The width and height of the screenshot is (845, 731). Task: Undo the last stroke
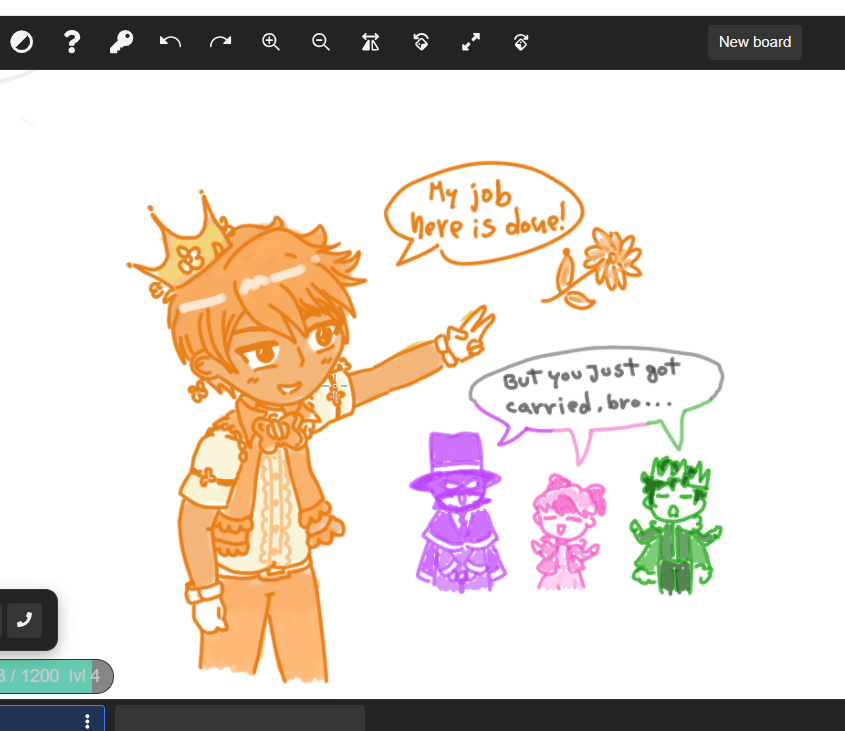[x=170, y=42]
